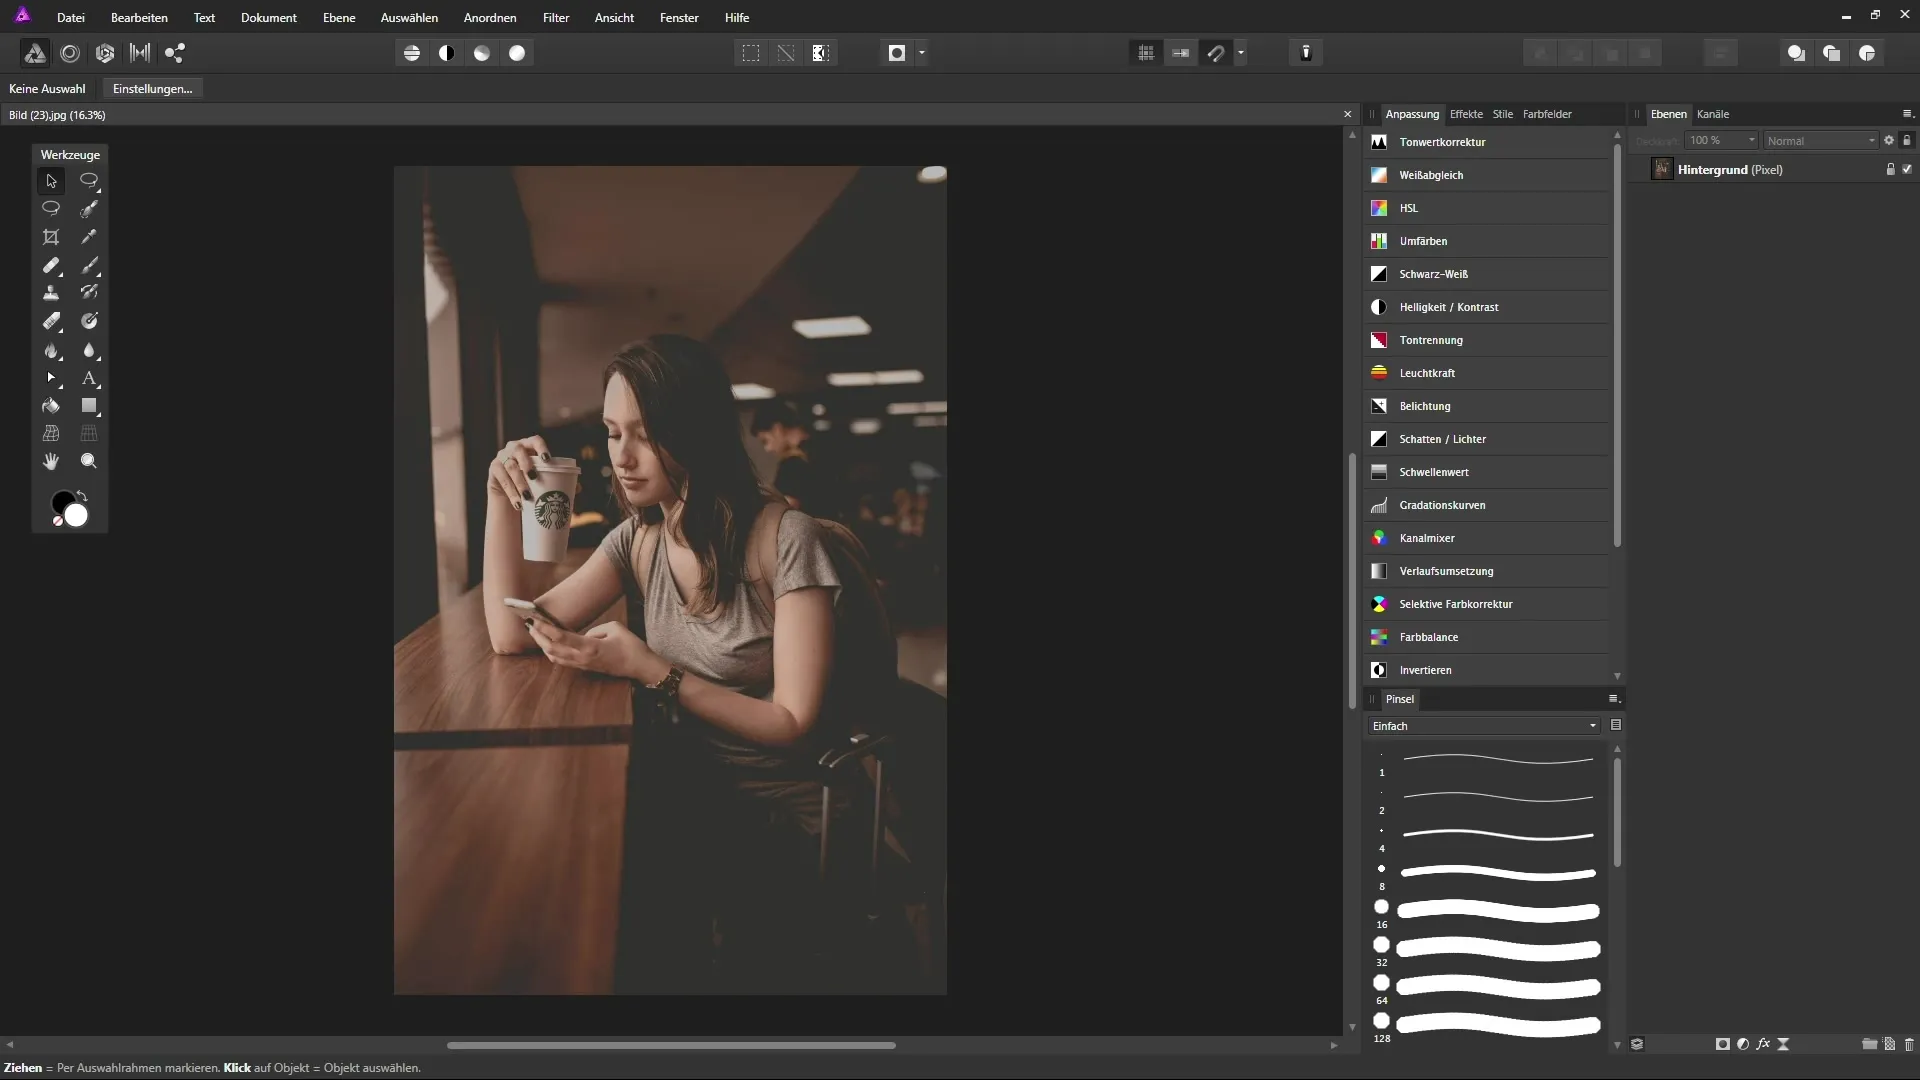Select the Flood Fill bucket tool
1920x1080 pixels.
pos(51,406)
